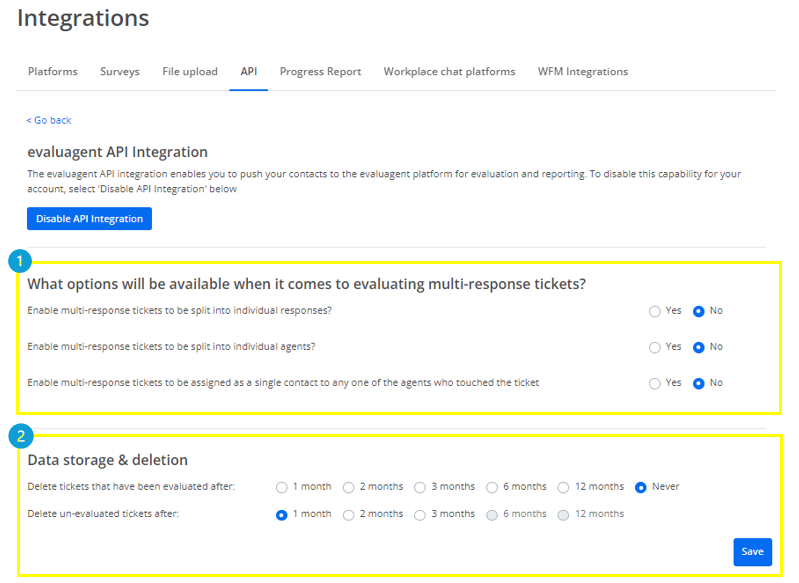Choose Yes for single contact assignment

pyautogui.click(x=655, y=384)
